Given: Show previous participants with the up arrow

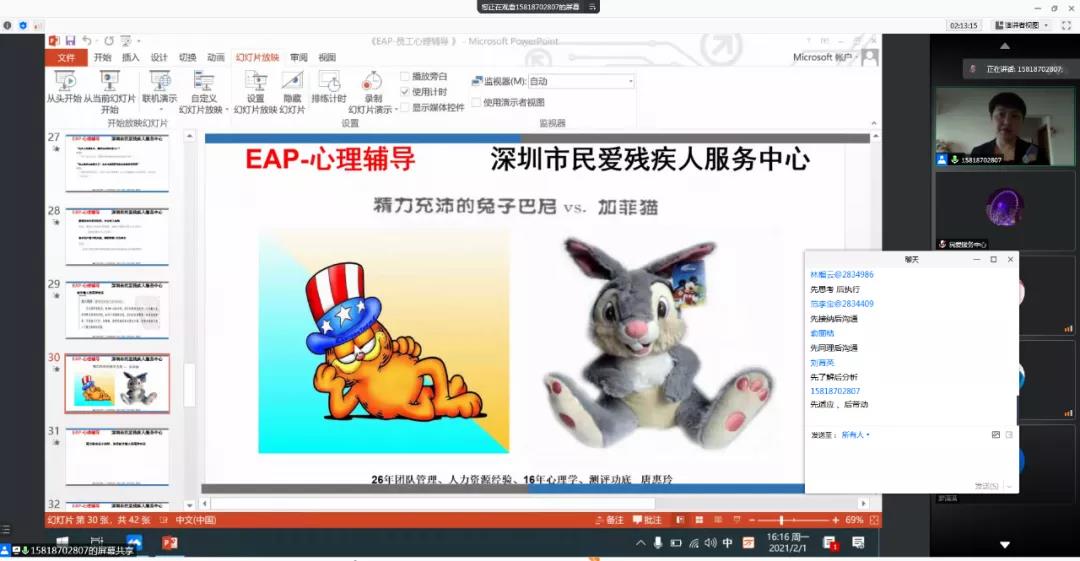Looking at the screenshot, I should (x=1005, y=46).
